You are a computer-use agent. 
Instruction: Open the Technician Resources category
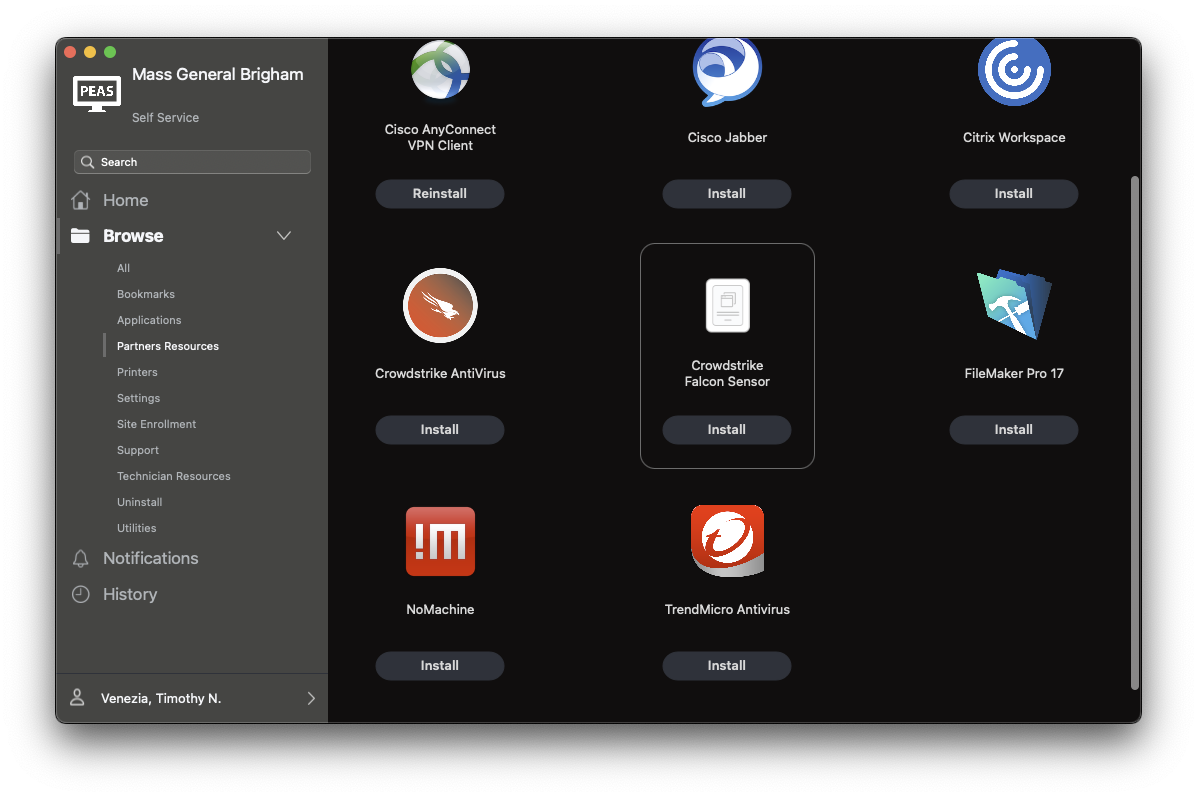[174, 476]
